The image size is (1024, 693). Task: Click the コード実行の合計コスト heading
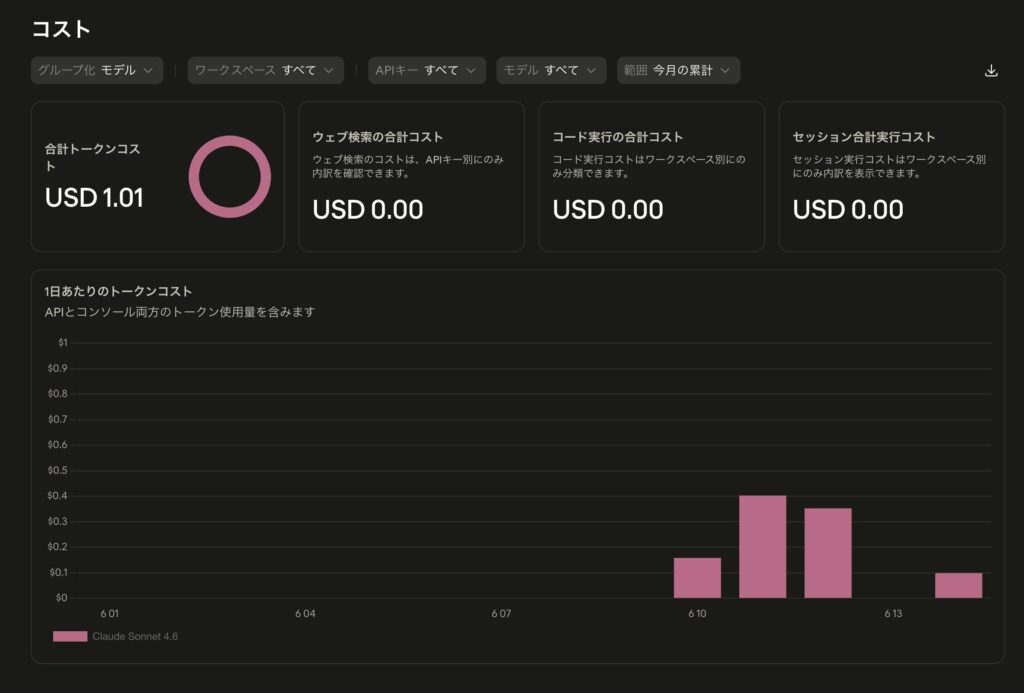618,137
